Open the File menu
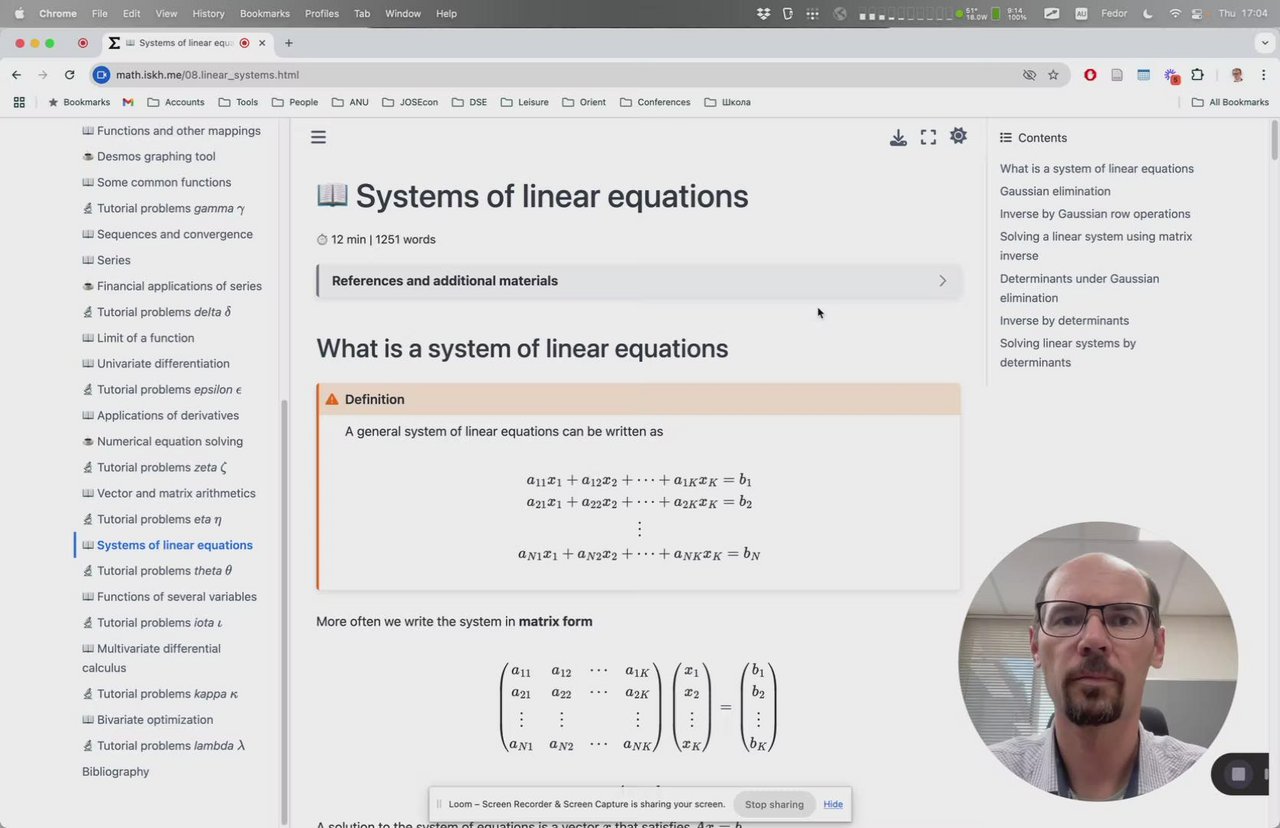The height and width of the screenshot is (828, 1280). pos(100,14)
